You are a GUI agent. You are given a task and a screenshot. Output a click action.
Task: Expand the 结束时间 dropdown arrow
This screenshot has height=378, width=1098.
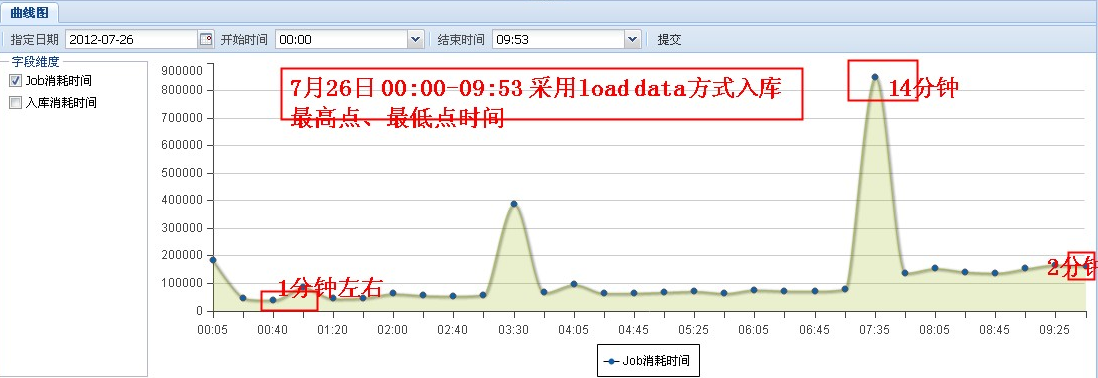tap(632, 40)
